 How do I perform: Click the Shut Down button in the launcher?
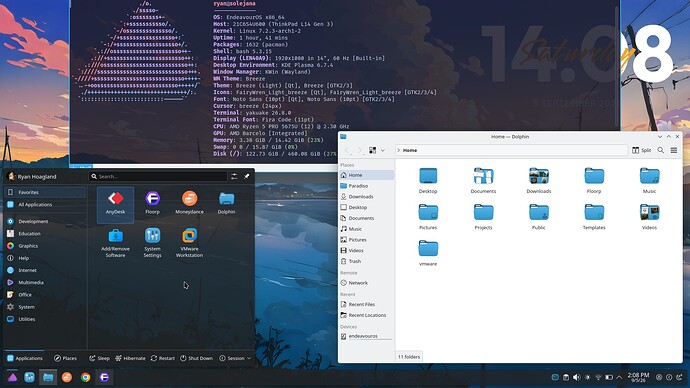(x=196, y=358)
